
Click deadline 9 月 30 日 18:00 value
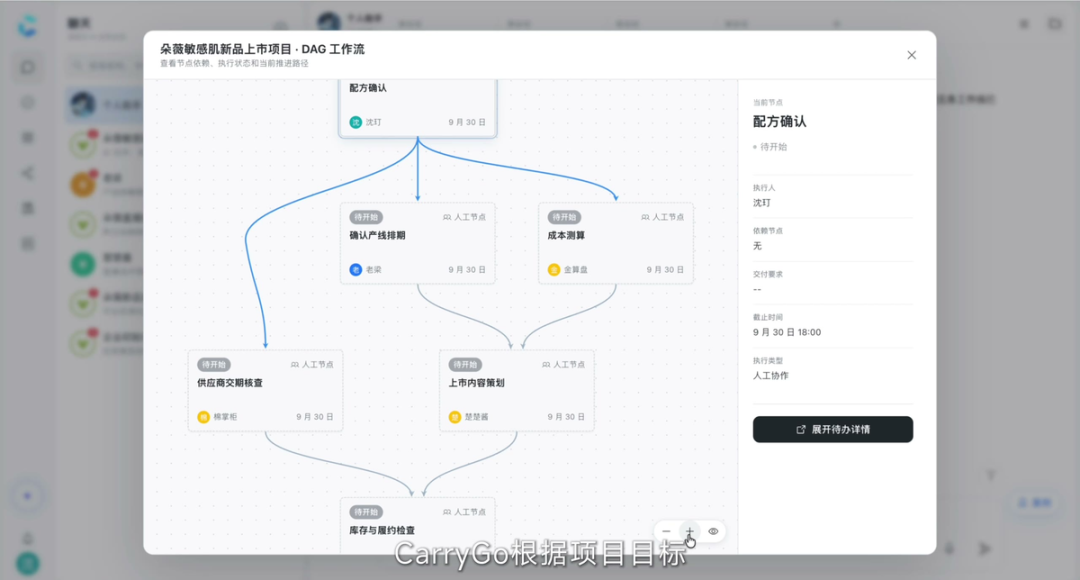[787, 332]
